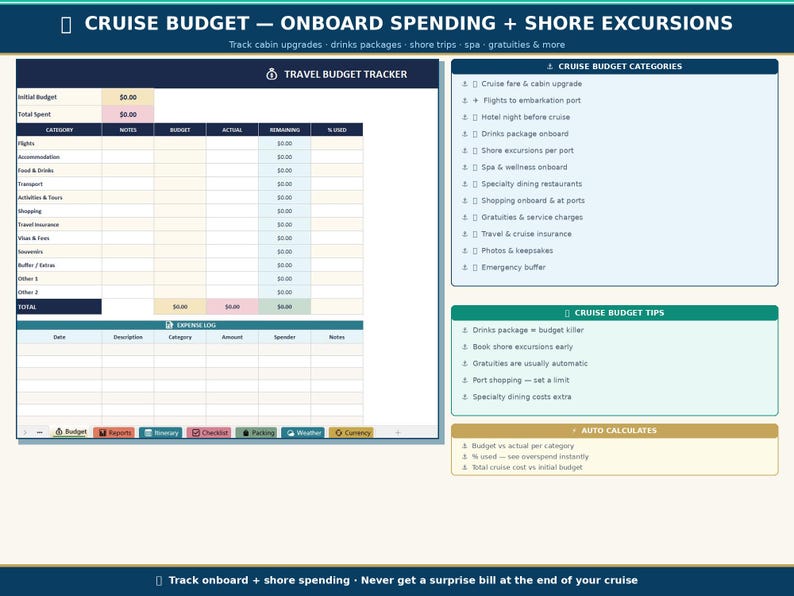
Task: Click the BUDGET column header
Action: click(180, 130)
